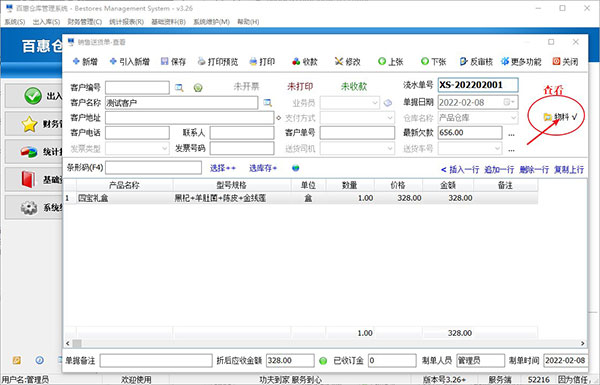Click the 修改 edit tool icon
600x385 pixels.
tap(339, 61)
